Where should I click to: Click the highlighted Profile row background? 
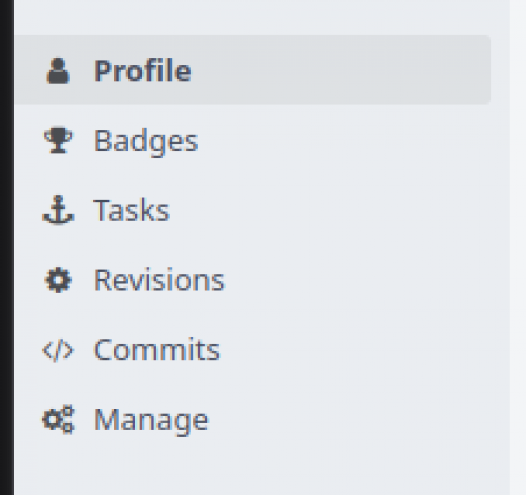[x=335, y=70]
